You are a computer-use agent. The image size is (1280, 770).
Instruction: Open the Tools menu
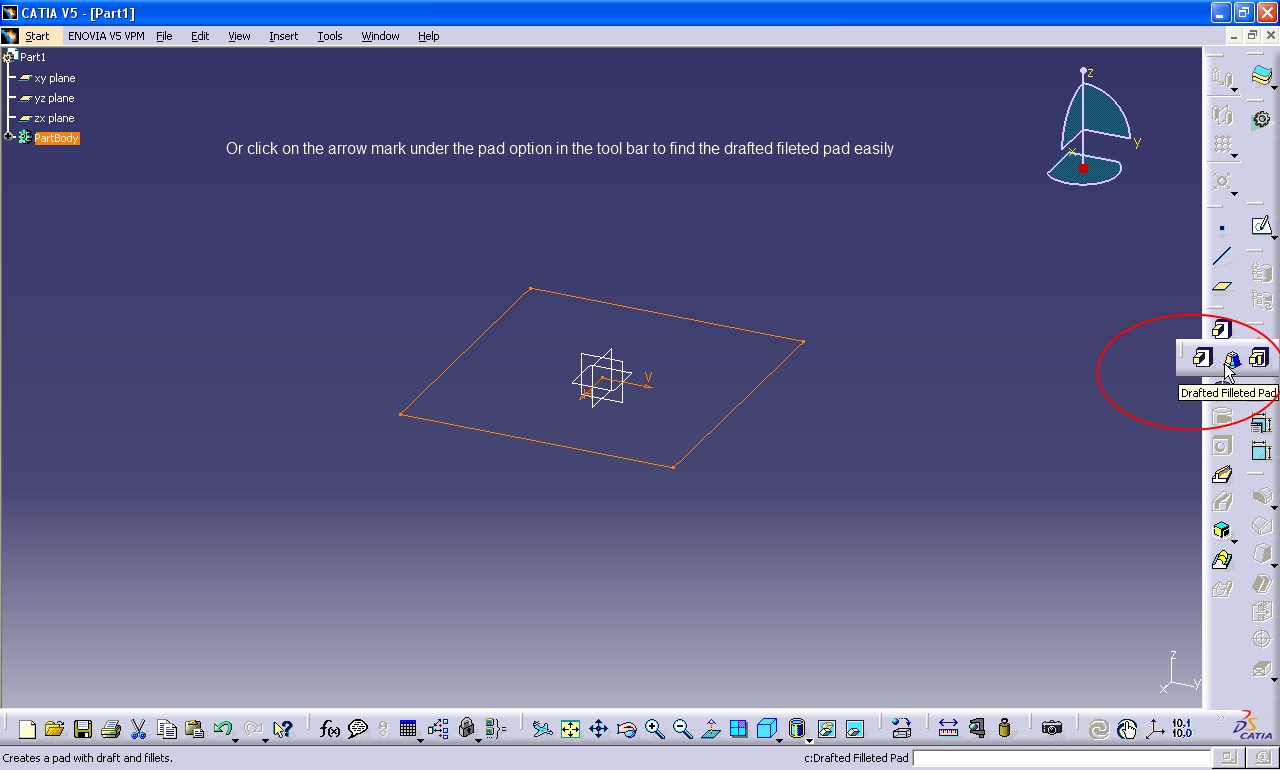329,36
